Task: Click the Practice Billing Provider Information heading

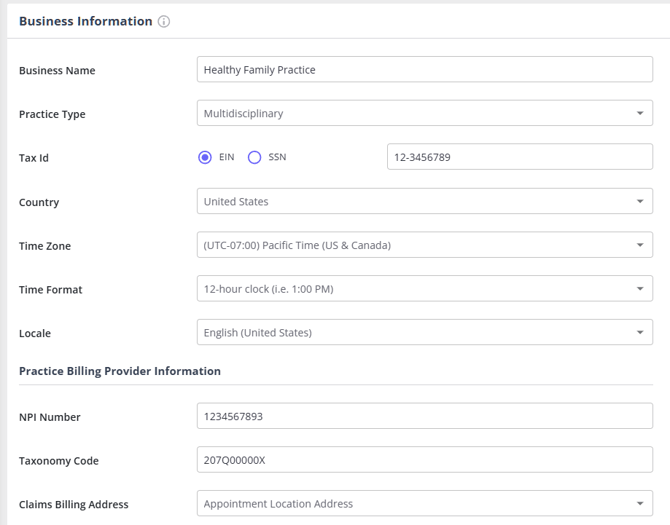Action: (120, 371)
